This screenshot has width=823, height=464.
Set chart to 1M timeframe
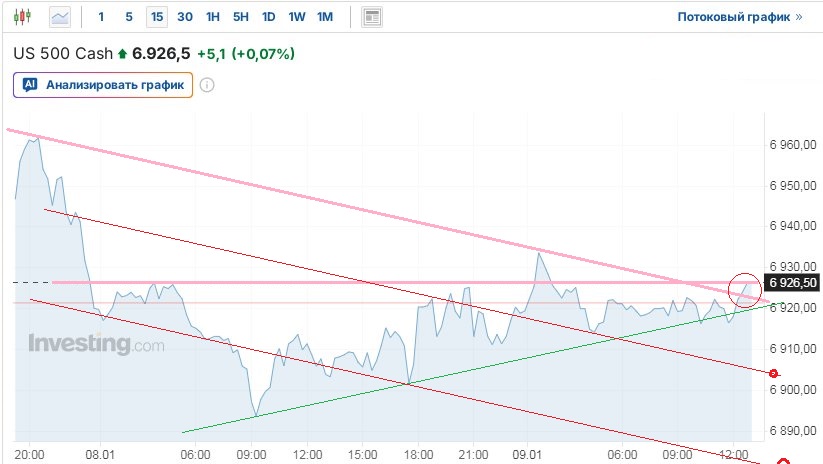coord(325,17)
